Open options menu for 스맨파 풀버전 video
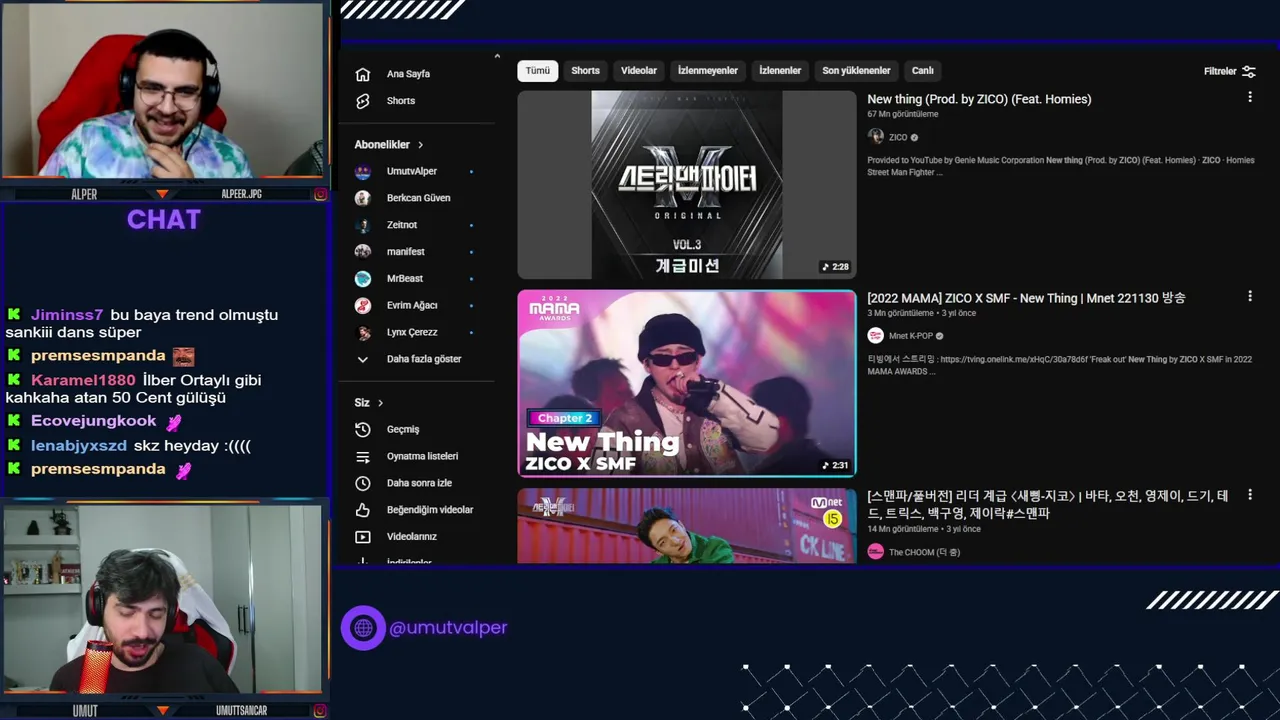Screen dimensions: 1280x720 [x=1249, y=495]
